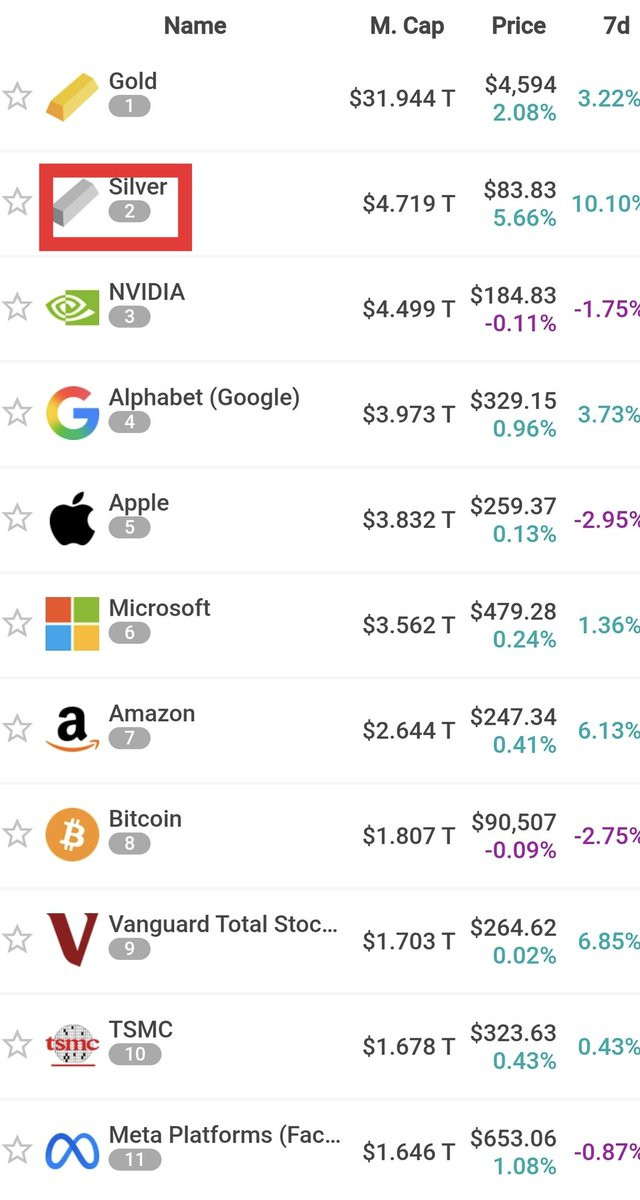Open the Meta Platforms name link

(x=224, y=1135)
